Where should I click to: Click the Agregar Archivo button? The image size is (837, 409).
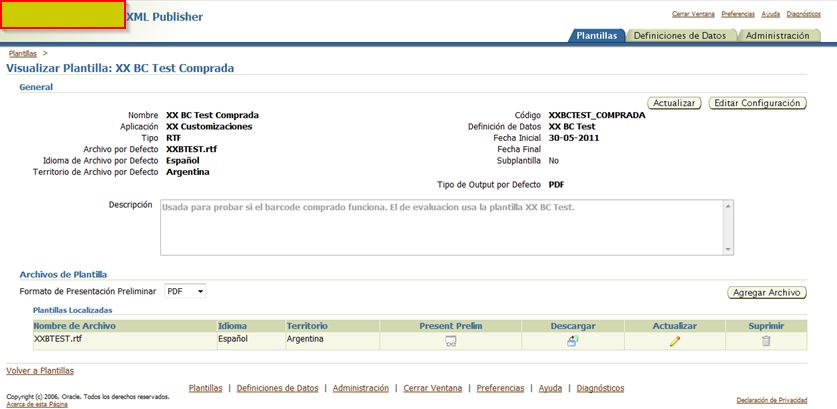click(x=767, y=293)
